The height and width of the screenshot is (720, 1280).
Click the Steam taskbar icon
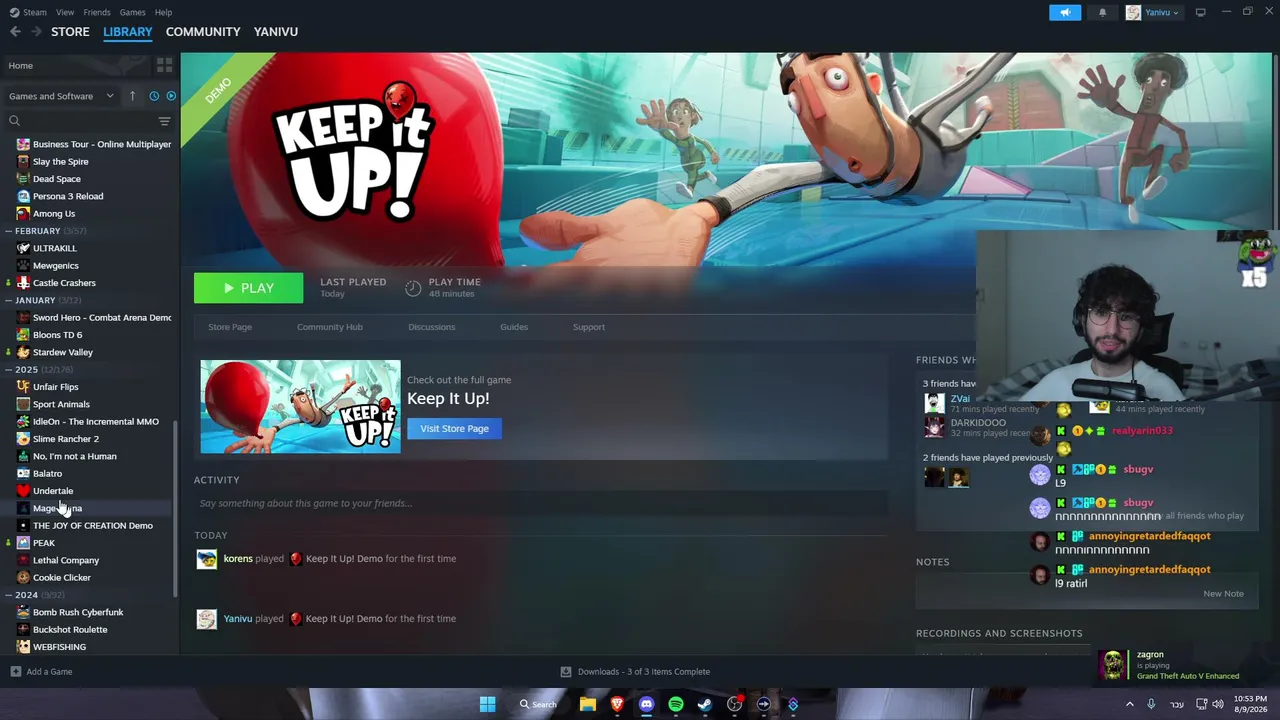coord(705,704)
